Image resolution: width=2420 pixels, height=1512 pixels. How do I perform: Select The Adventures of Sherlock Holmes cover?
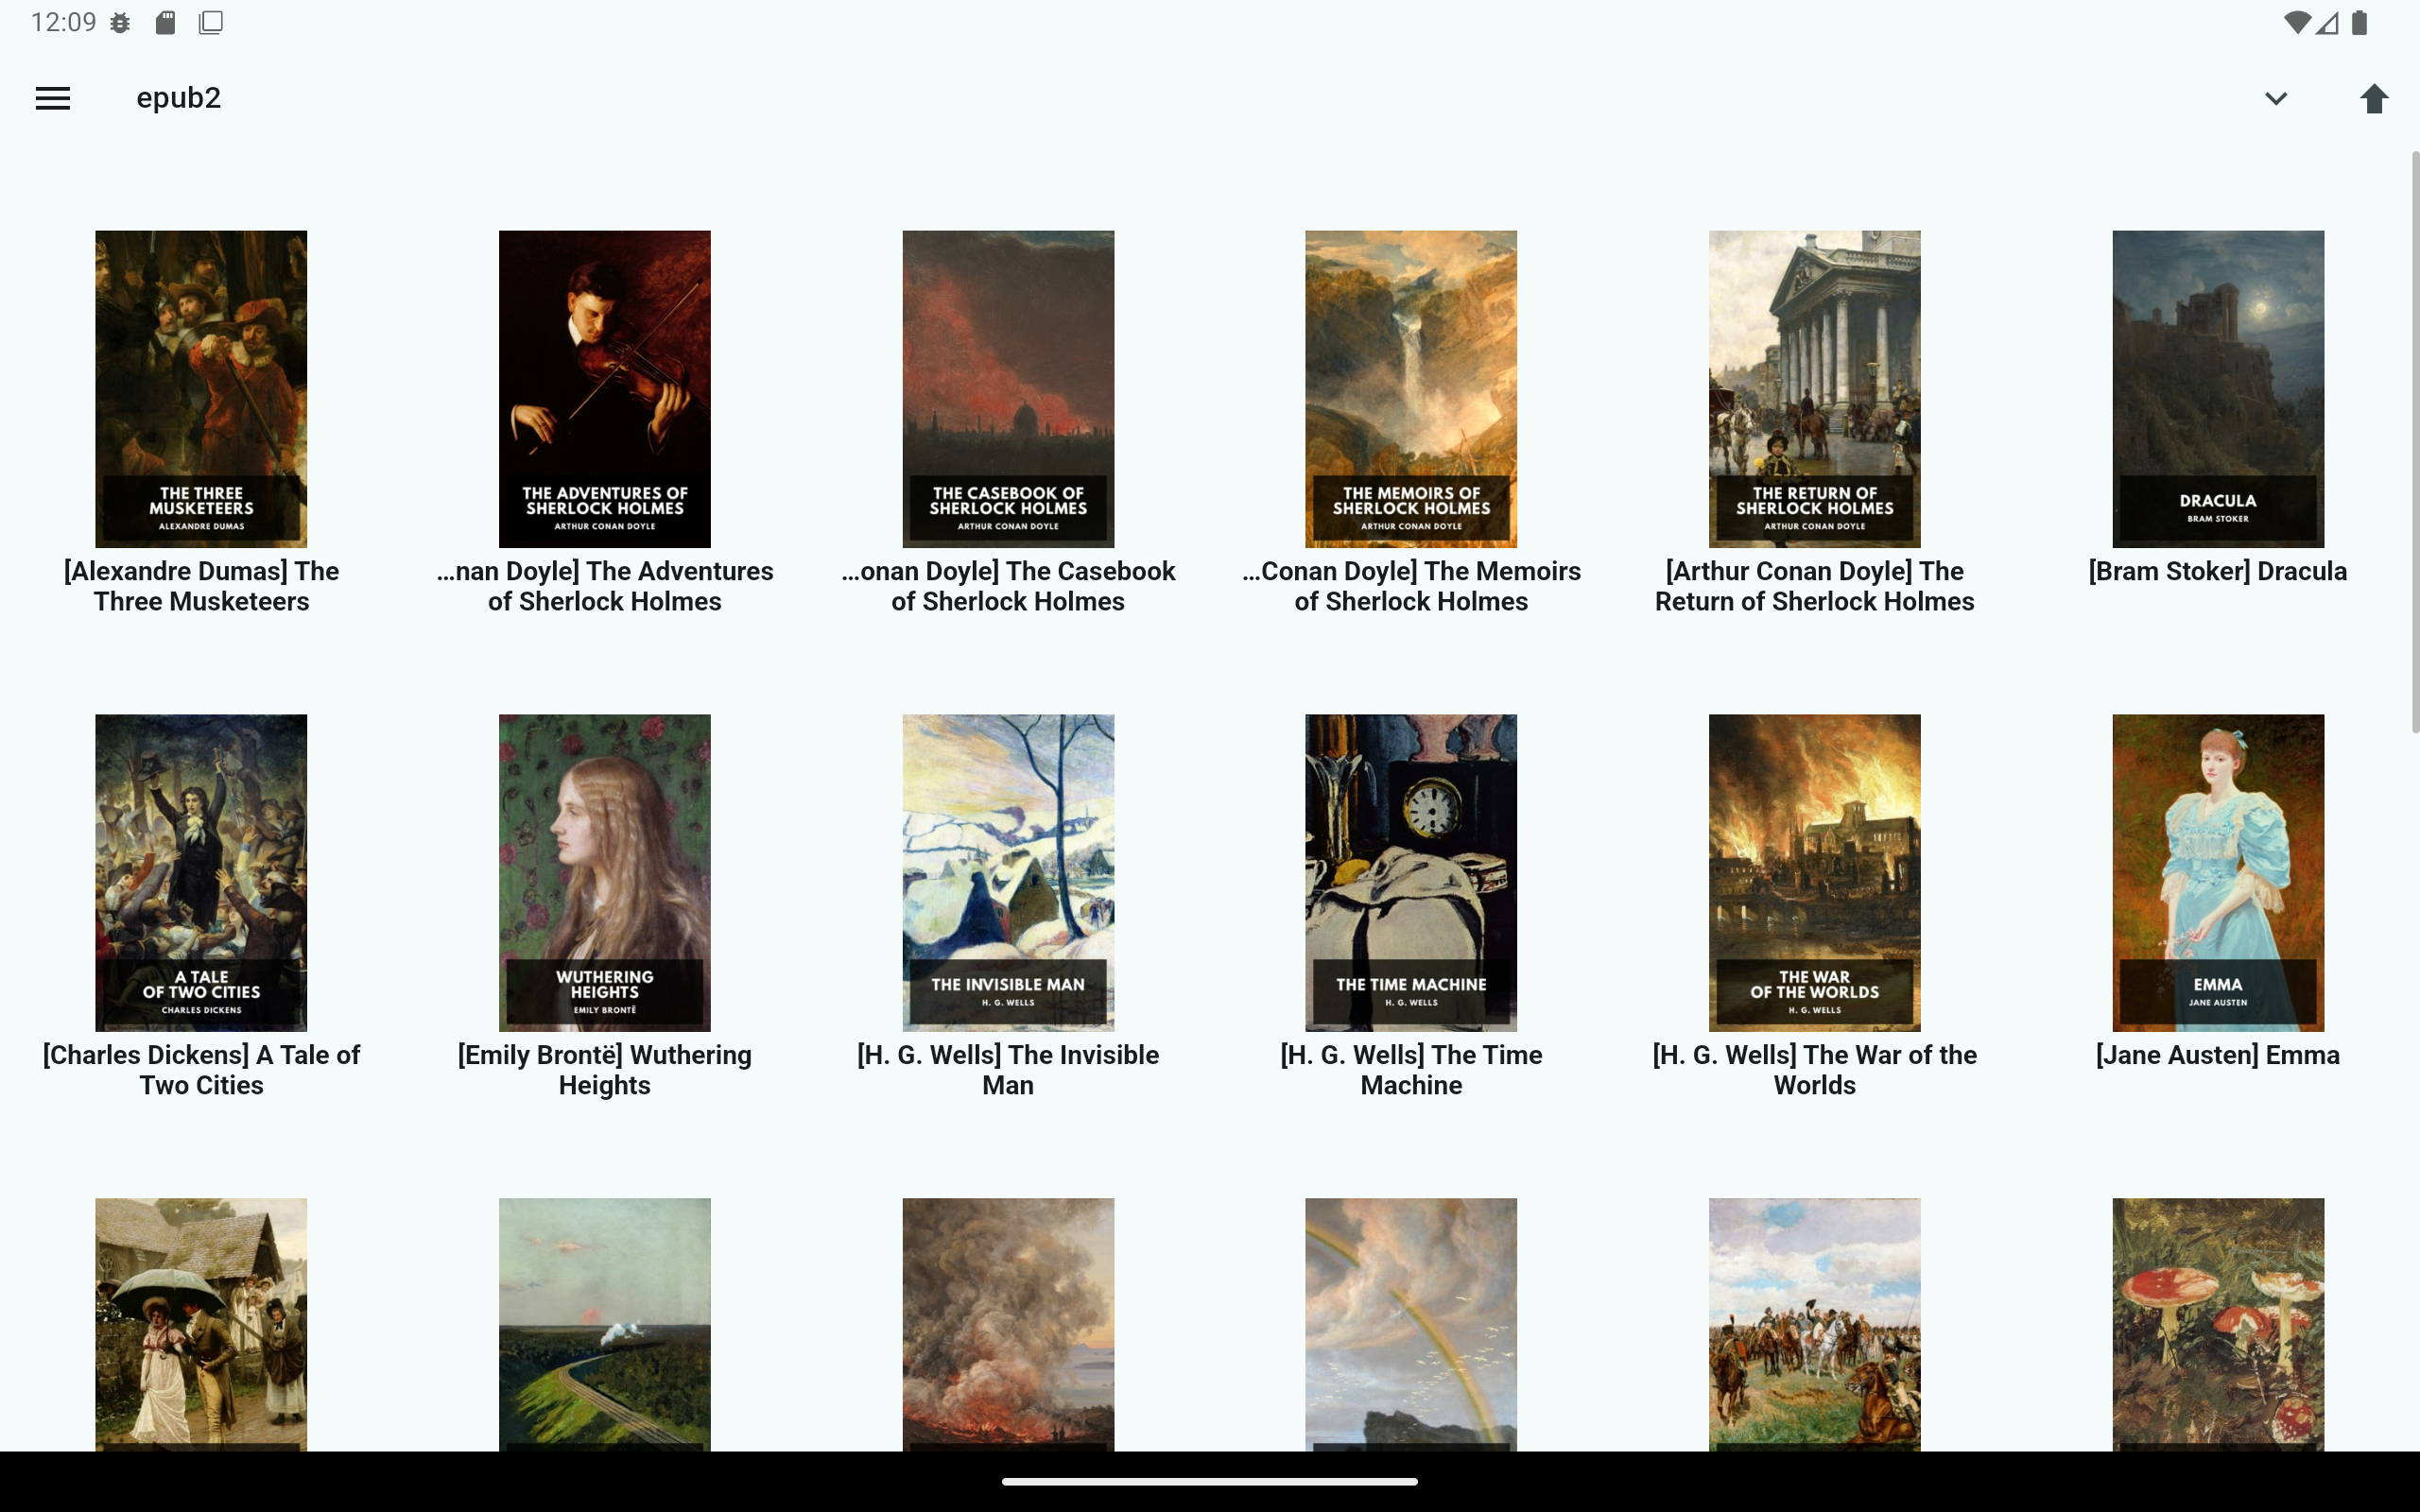[x=604, y=388]
